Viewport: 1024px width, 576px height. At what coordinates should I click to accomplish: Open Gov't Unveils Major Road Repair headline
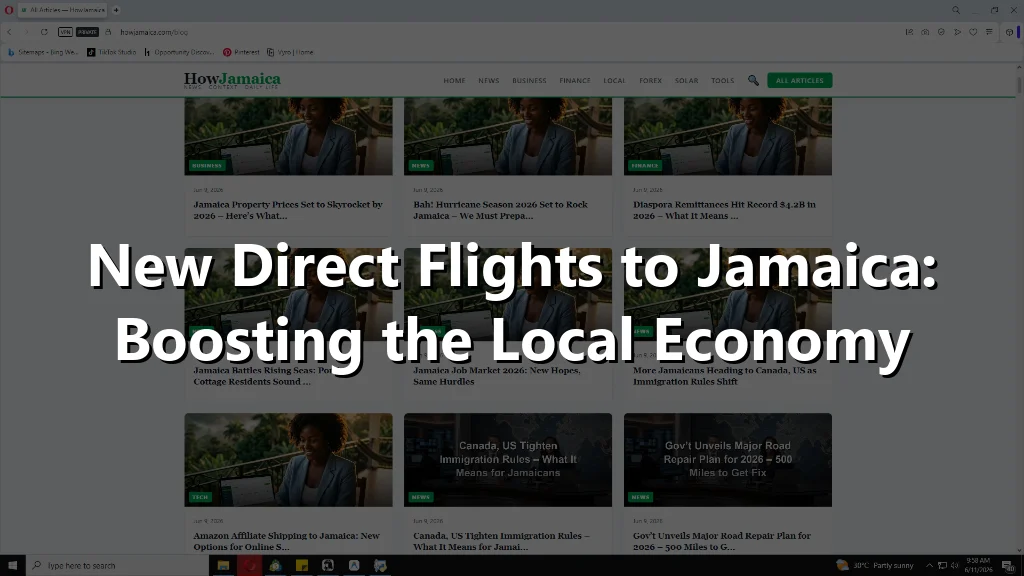point(722,541)
